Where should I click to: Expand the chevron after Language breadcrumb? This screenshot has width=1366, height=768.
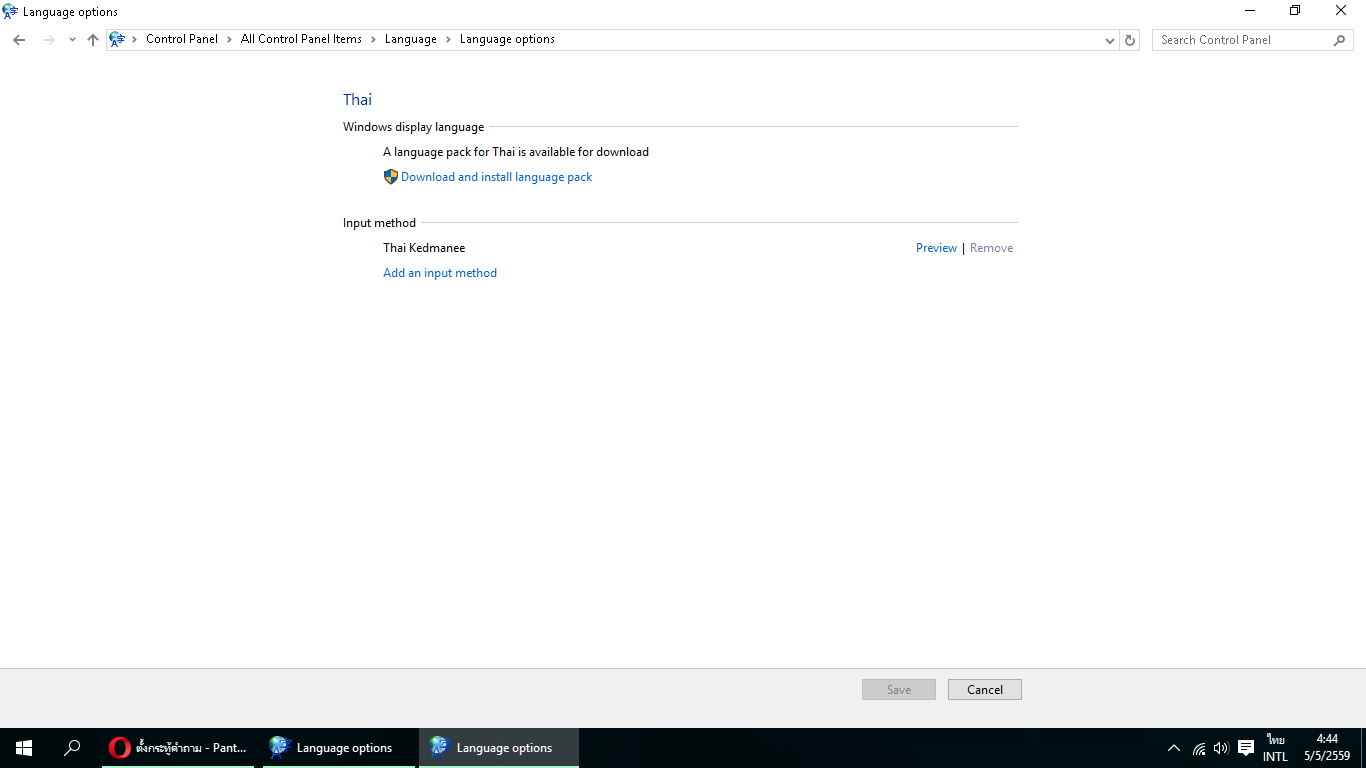click(x=448, y=40)
